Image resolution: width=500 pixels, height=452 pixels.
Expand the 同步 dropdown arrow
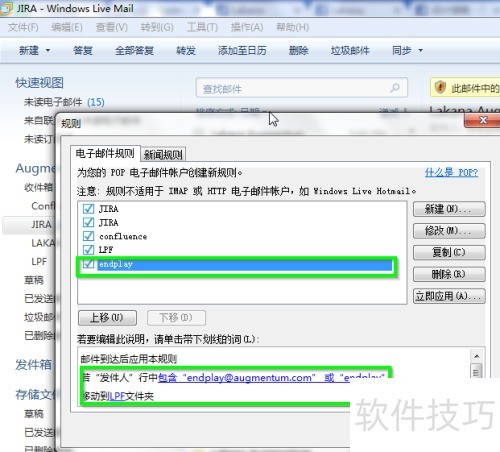tap(421, 51)
